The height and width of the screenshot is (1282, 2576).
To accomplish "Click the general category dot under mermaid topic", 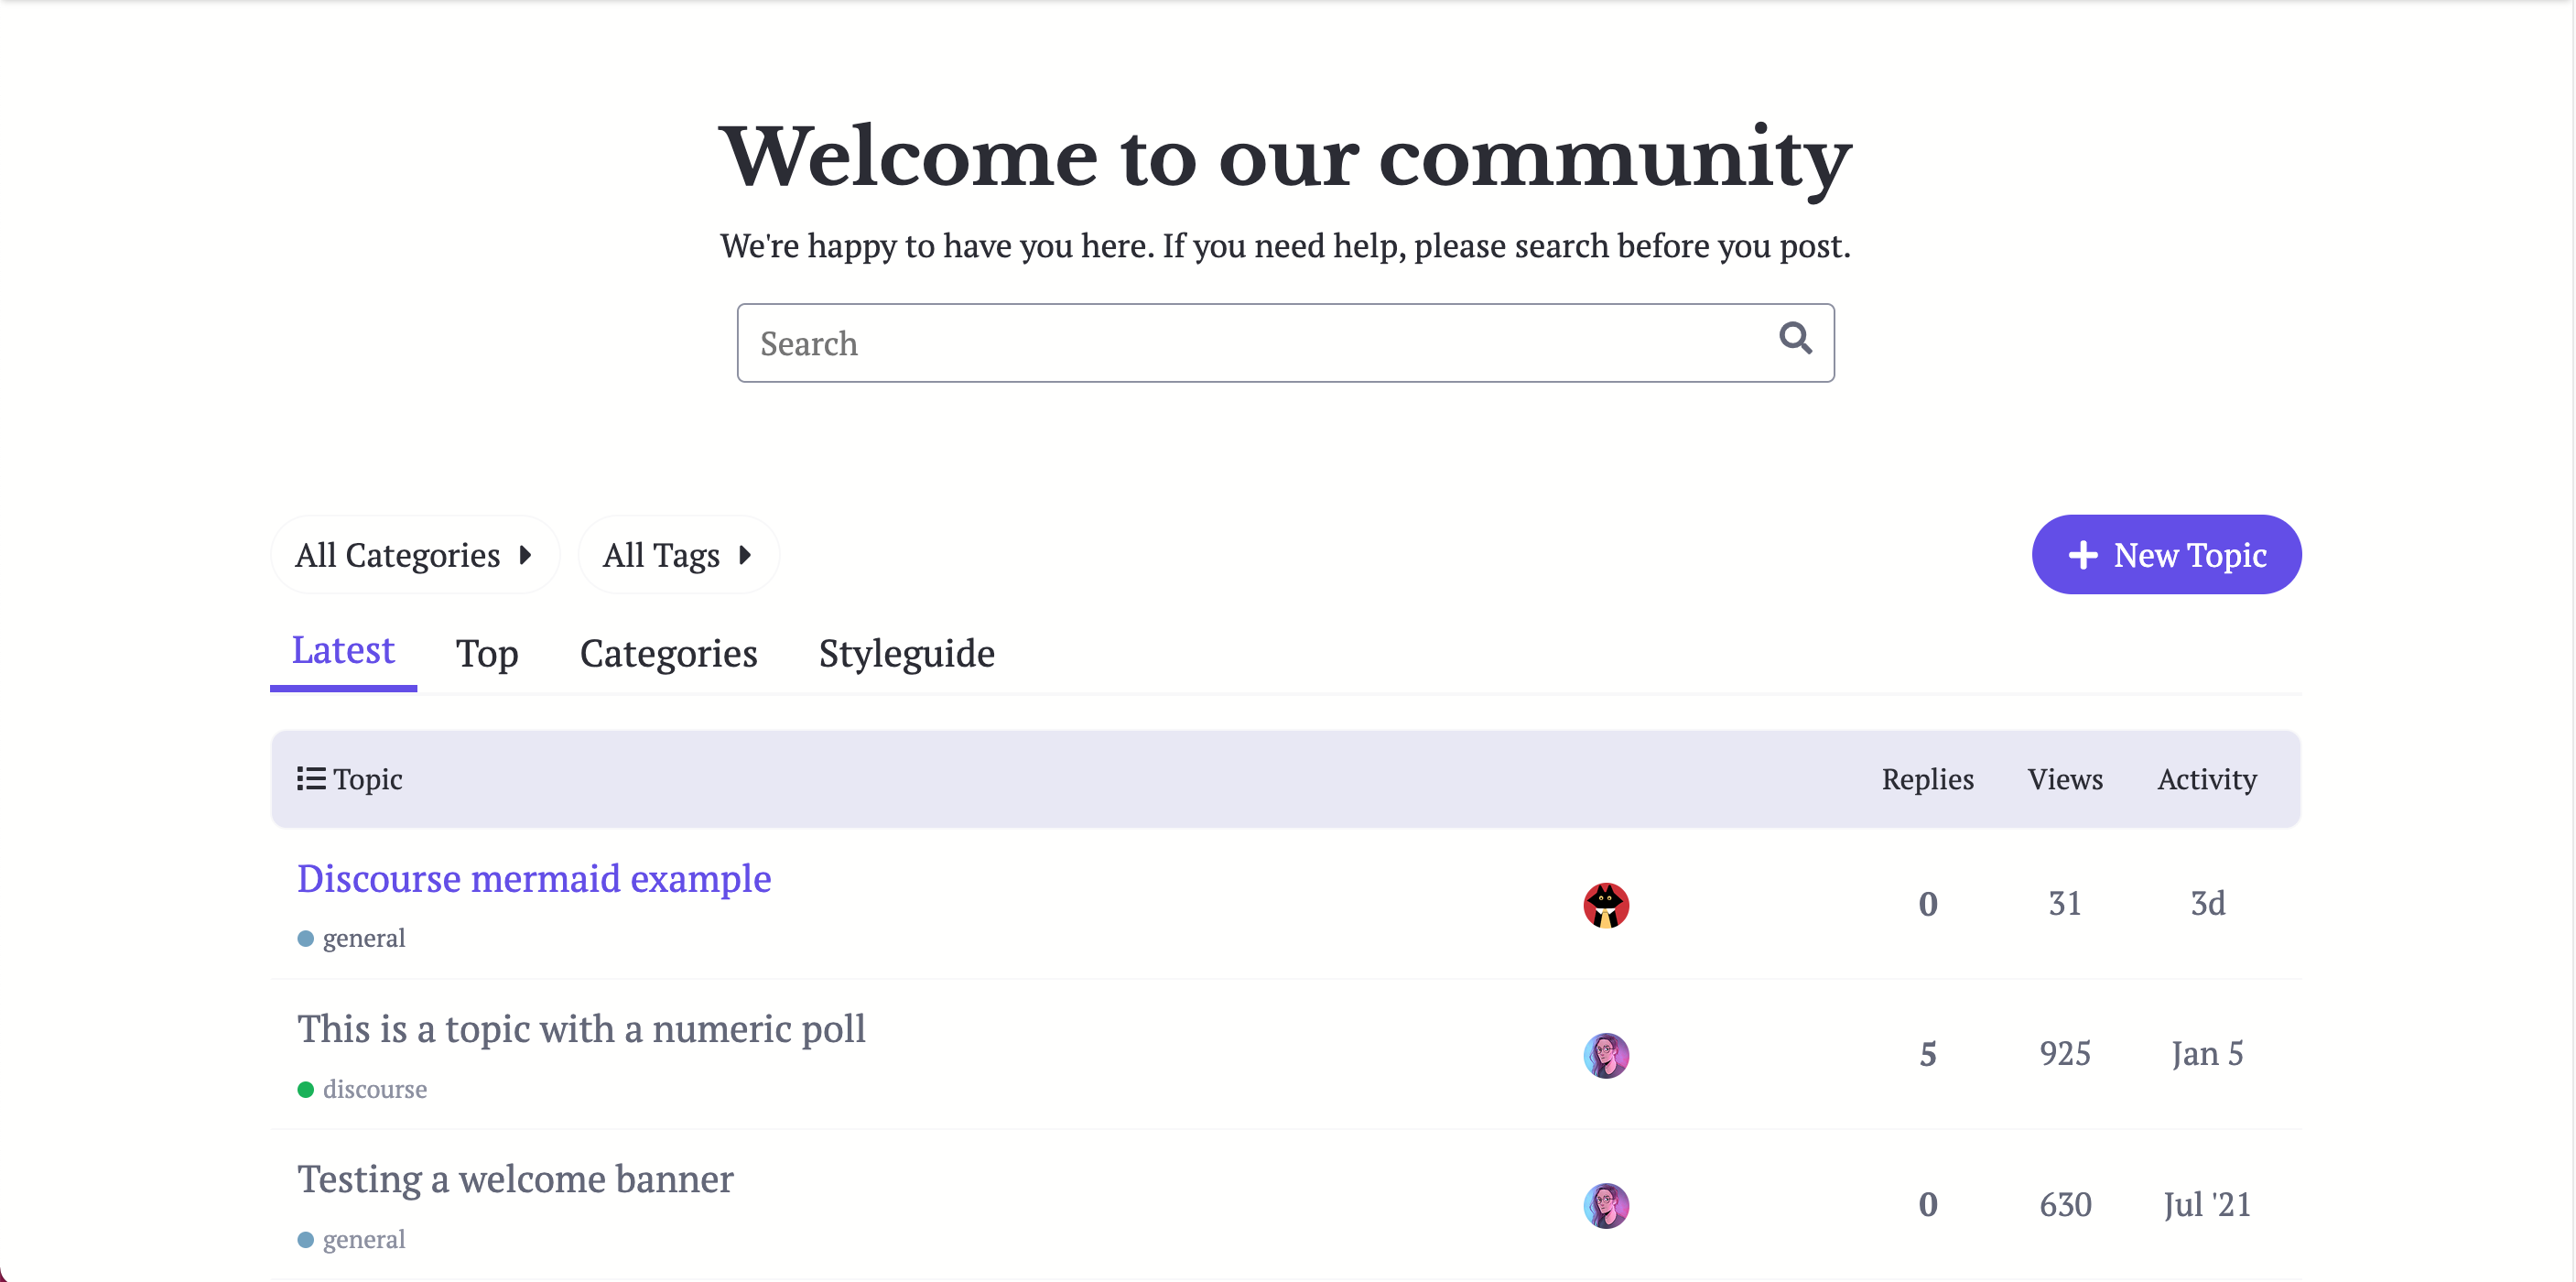I will point(306,939).
